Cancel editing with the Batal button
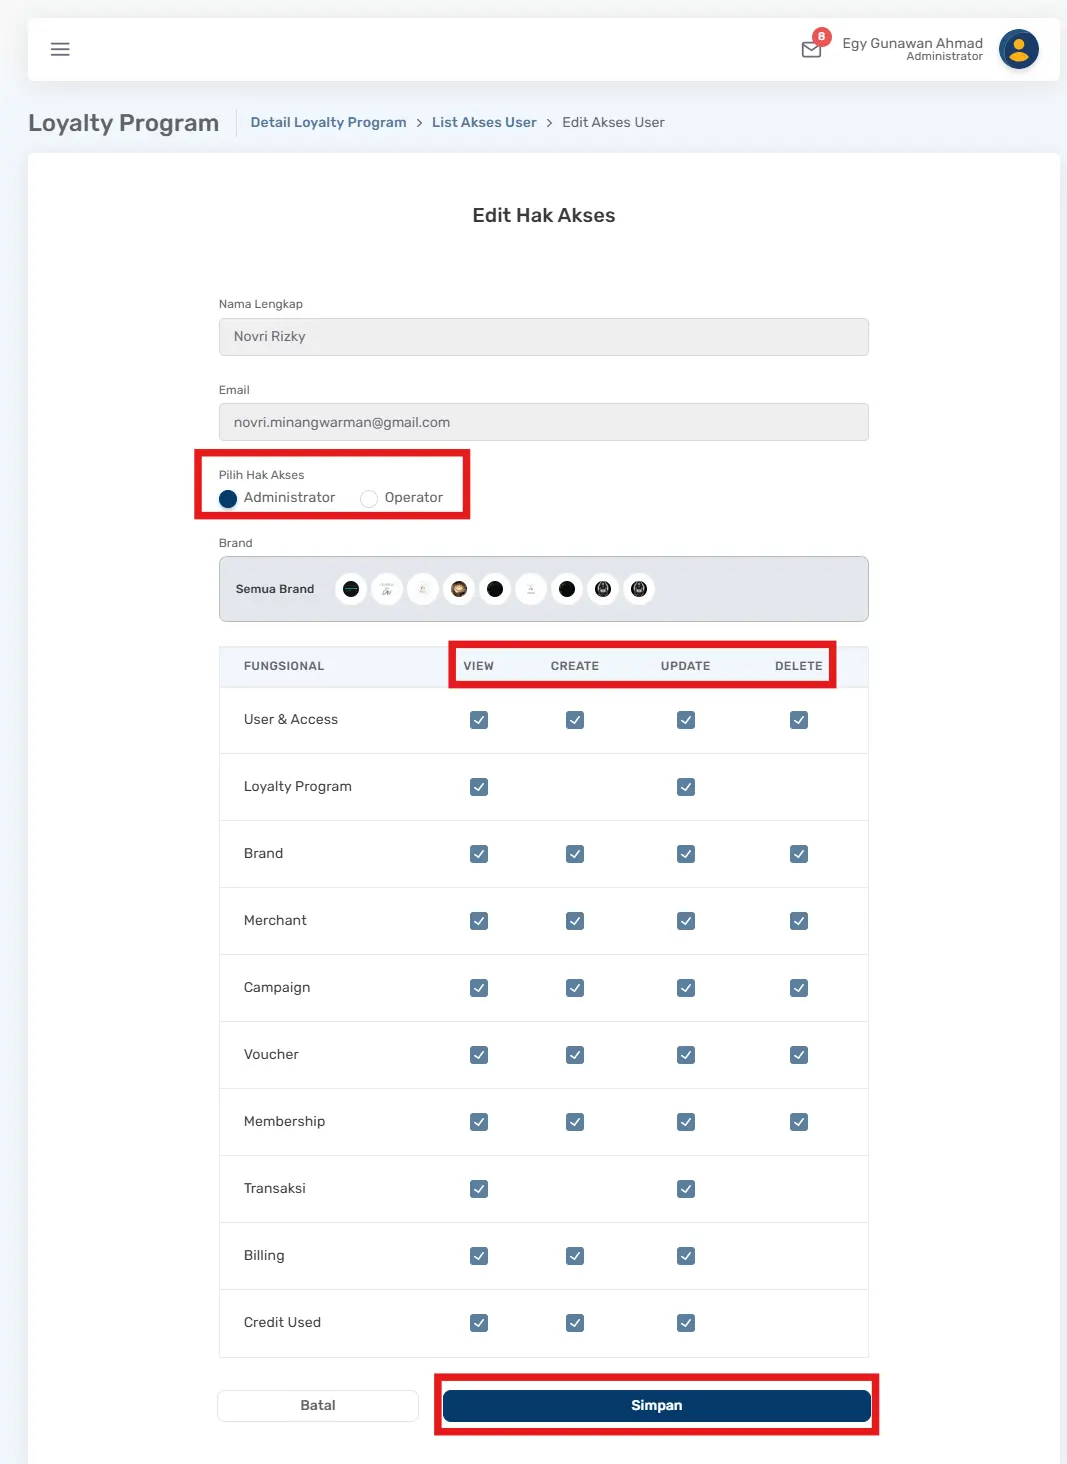 point(318,1405)
